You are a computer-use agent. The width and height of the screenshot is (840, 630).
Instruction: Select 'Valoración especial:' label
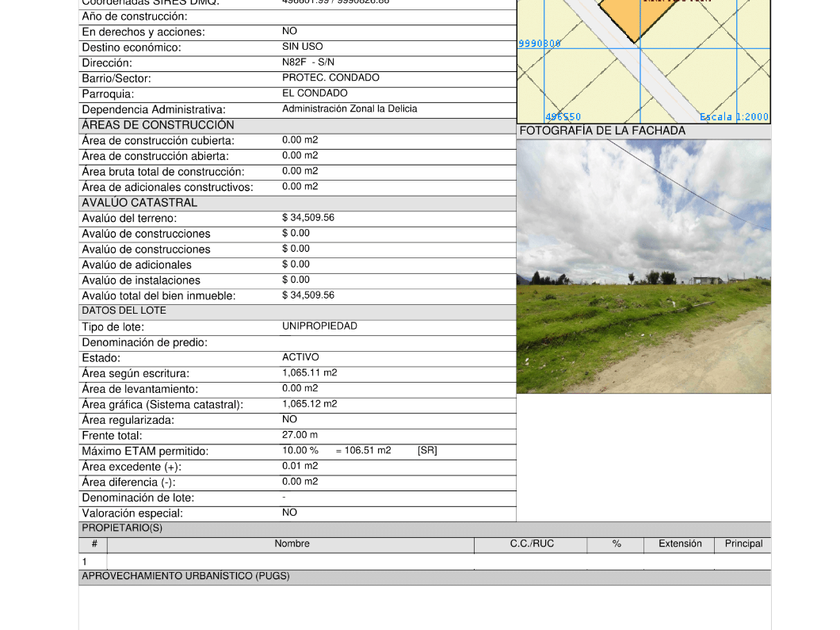(132, 514)
